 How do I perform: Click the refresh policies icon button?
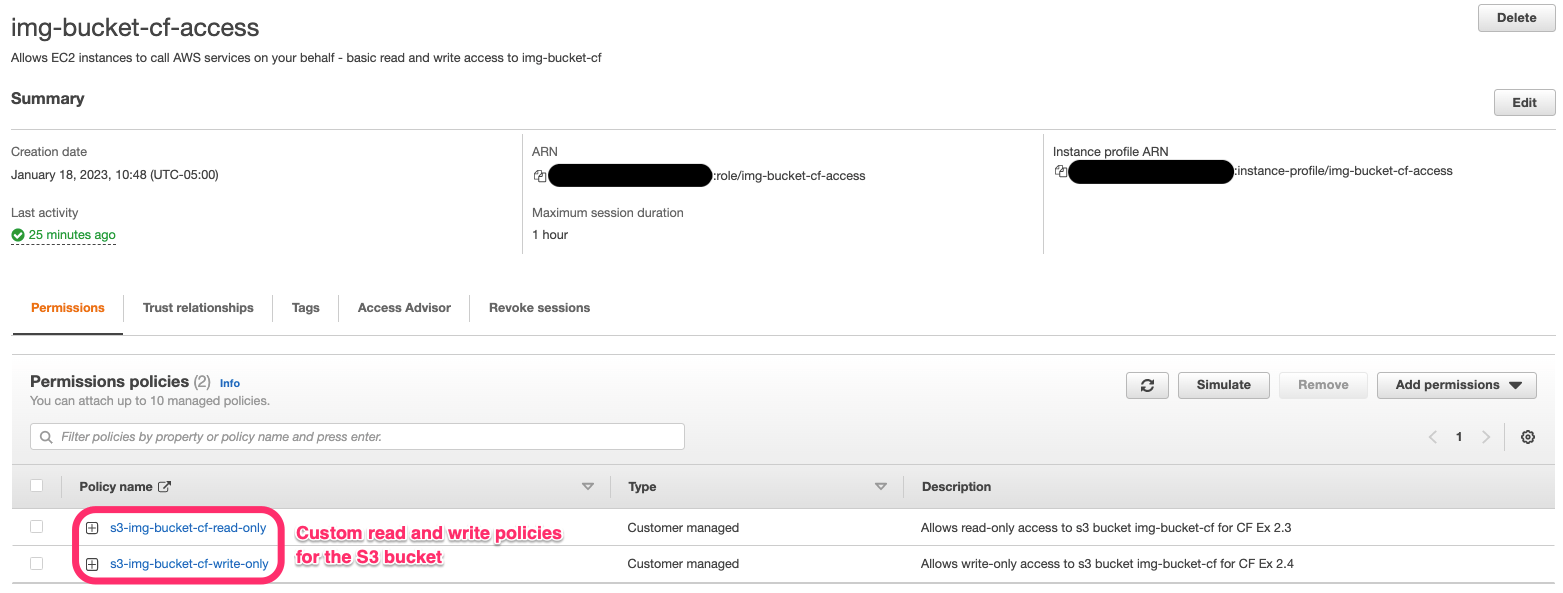(1147, 385)
